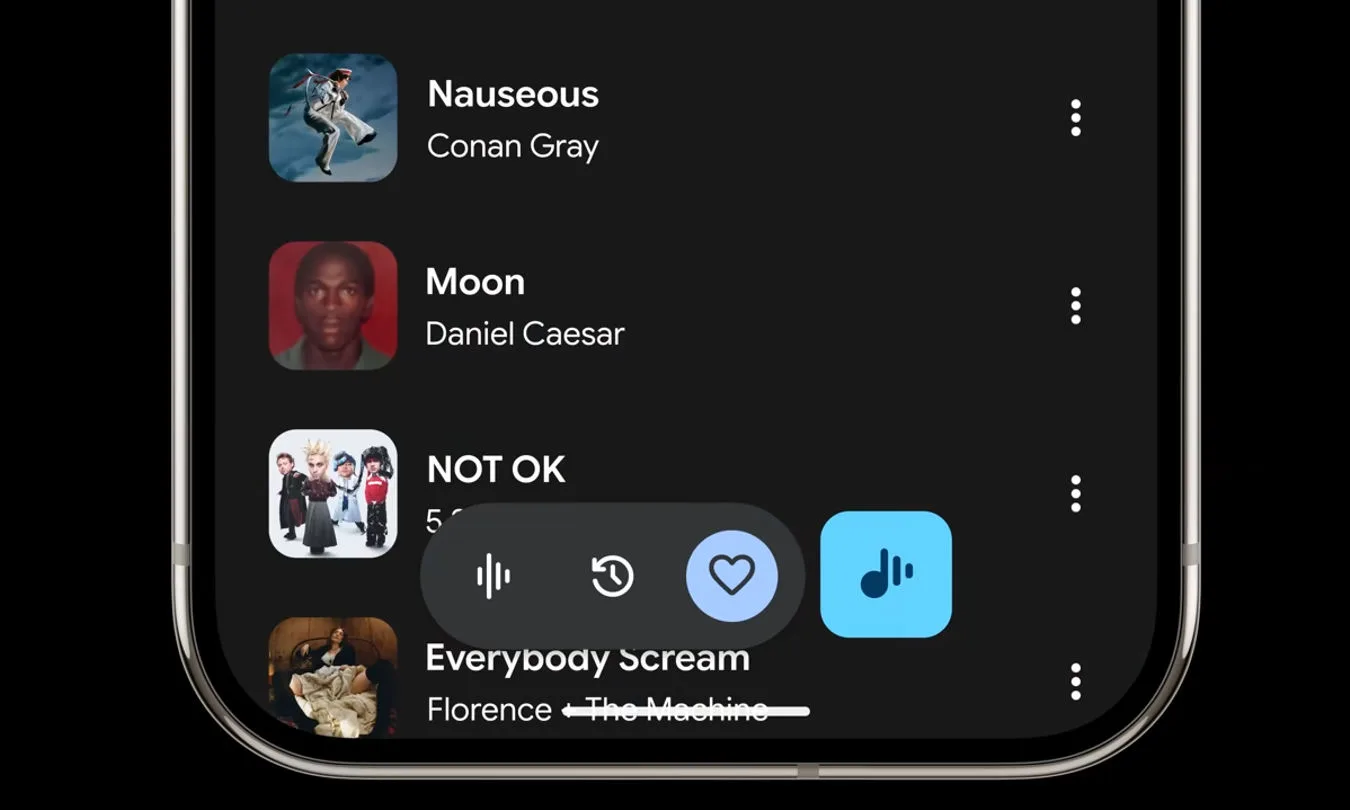Tap the artist name Conan Gray
The height and width of the screenshot is (810, 1350).
[513, 147]
